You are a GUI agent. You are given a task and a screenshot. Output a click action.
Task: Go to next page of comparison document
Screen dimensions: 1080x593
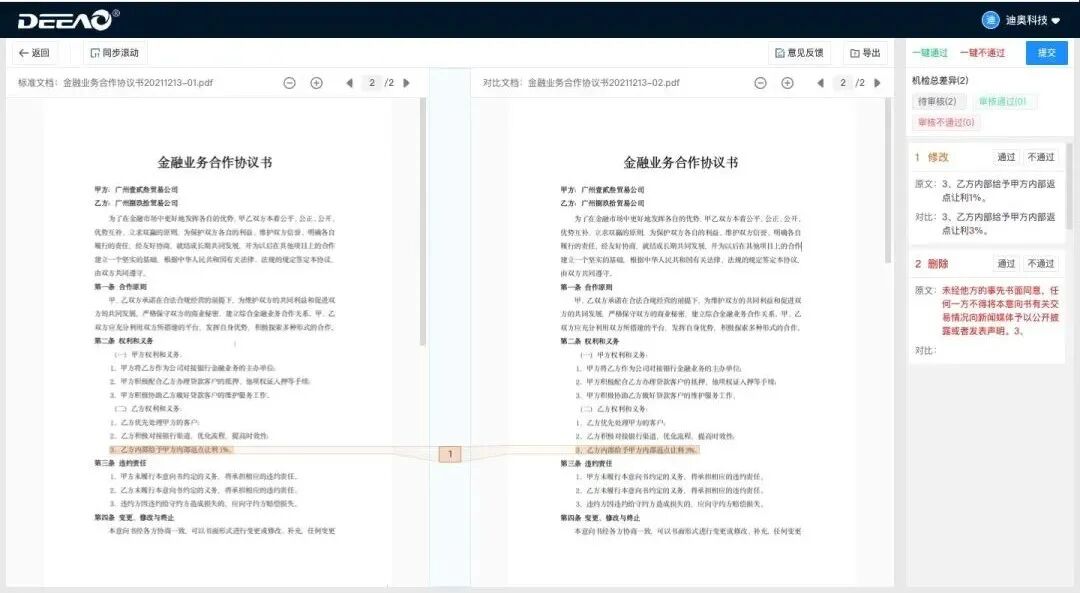tap(878, 83)
